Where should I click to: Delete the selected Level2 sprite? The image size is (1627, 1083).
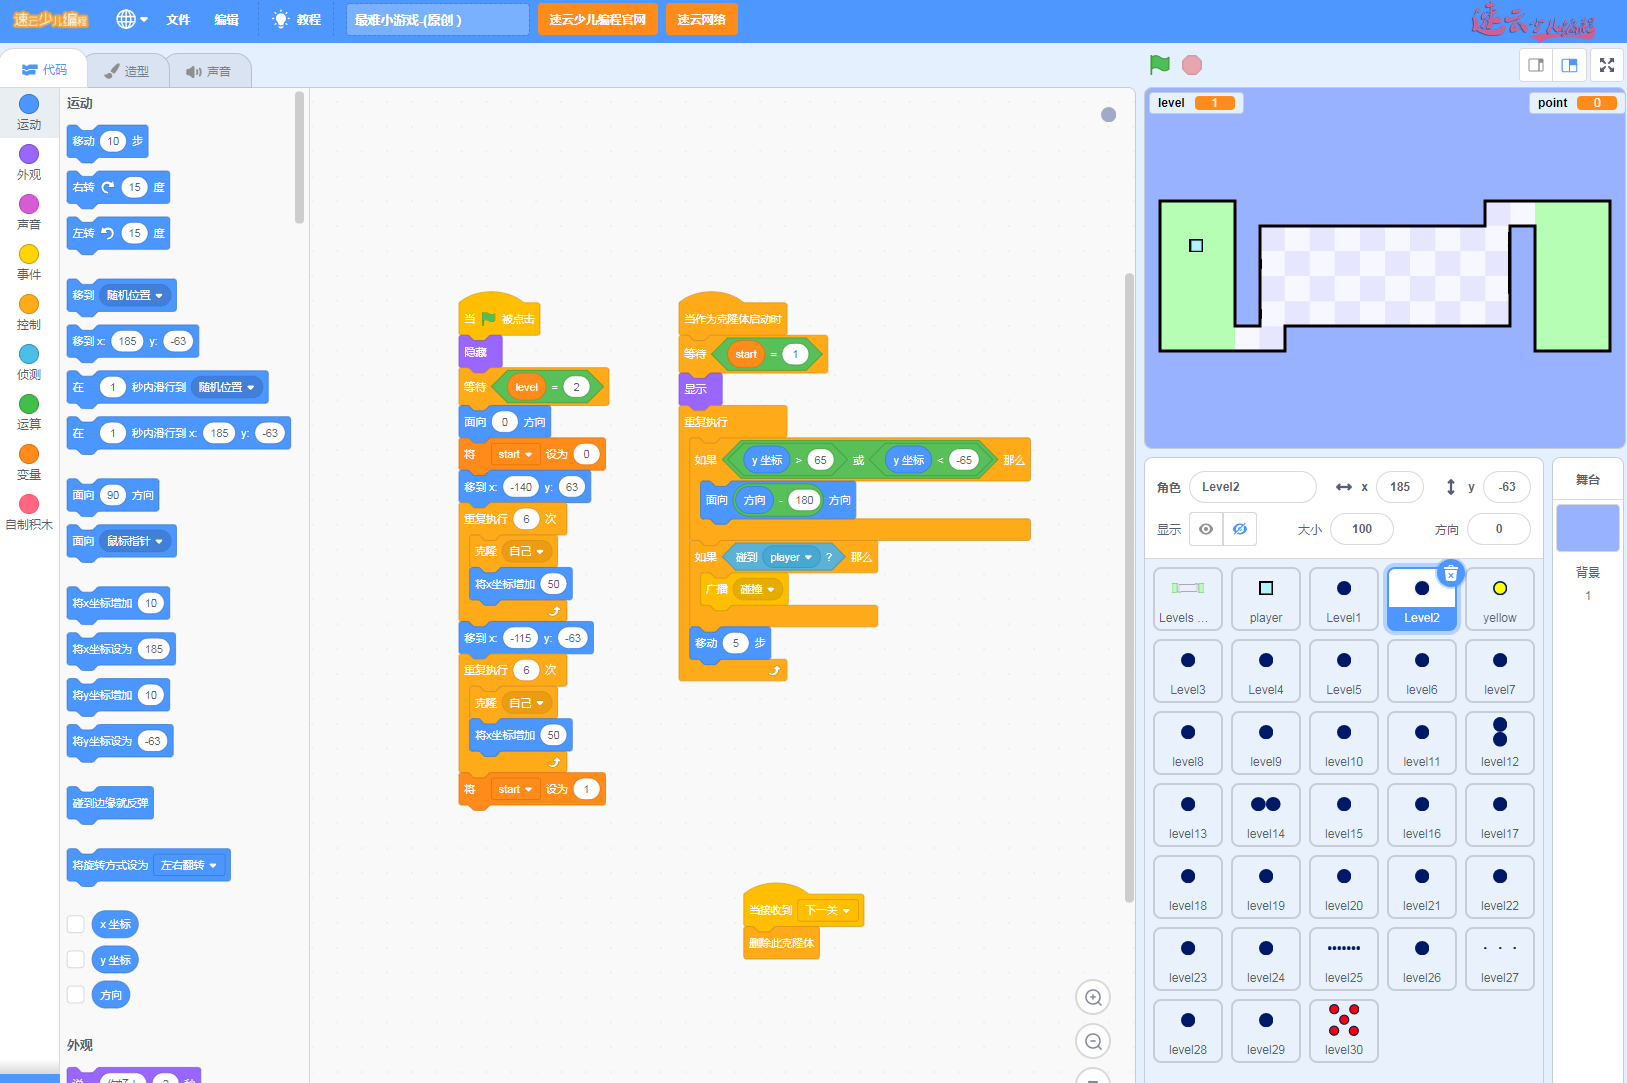(x=1450, y=573)
